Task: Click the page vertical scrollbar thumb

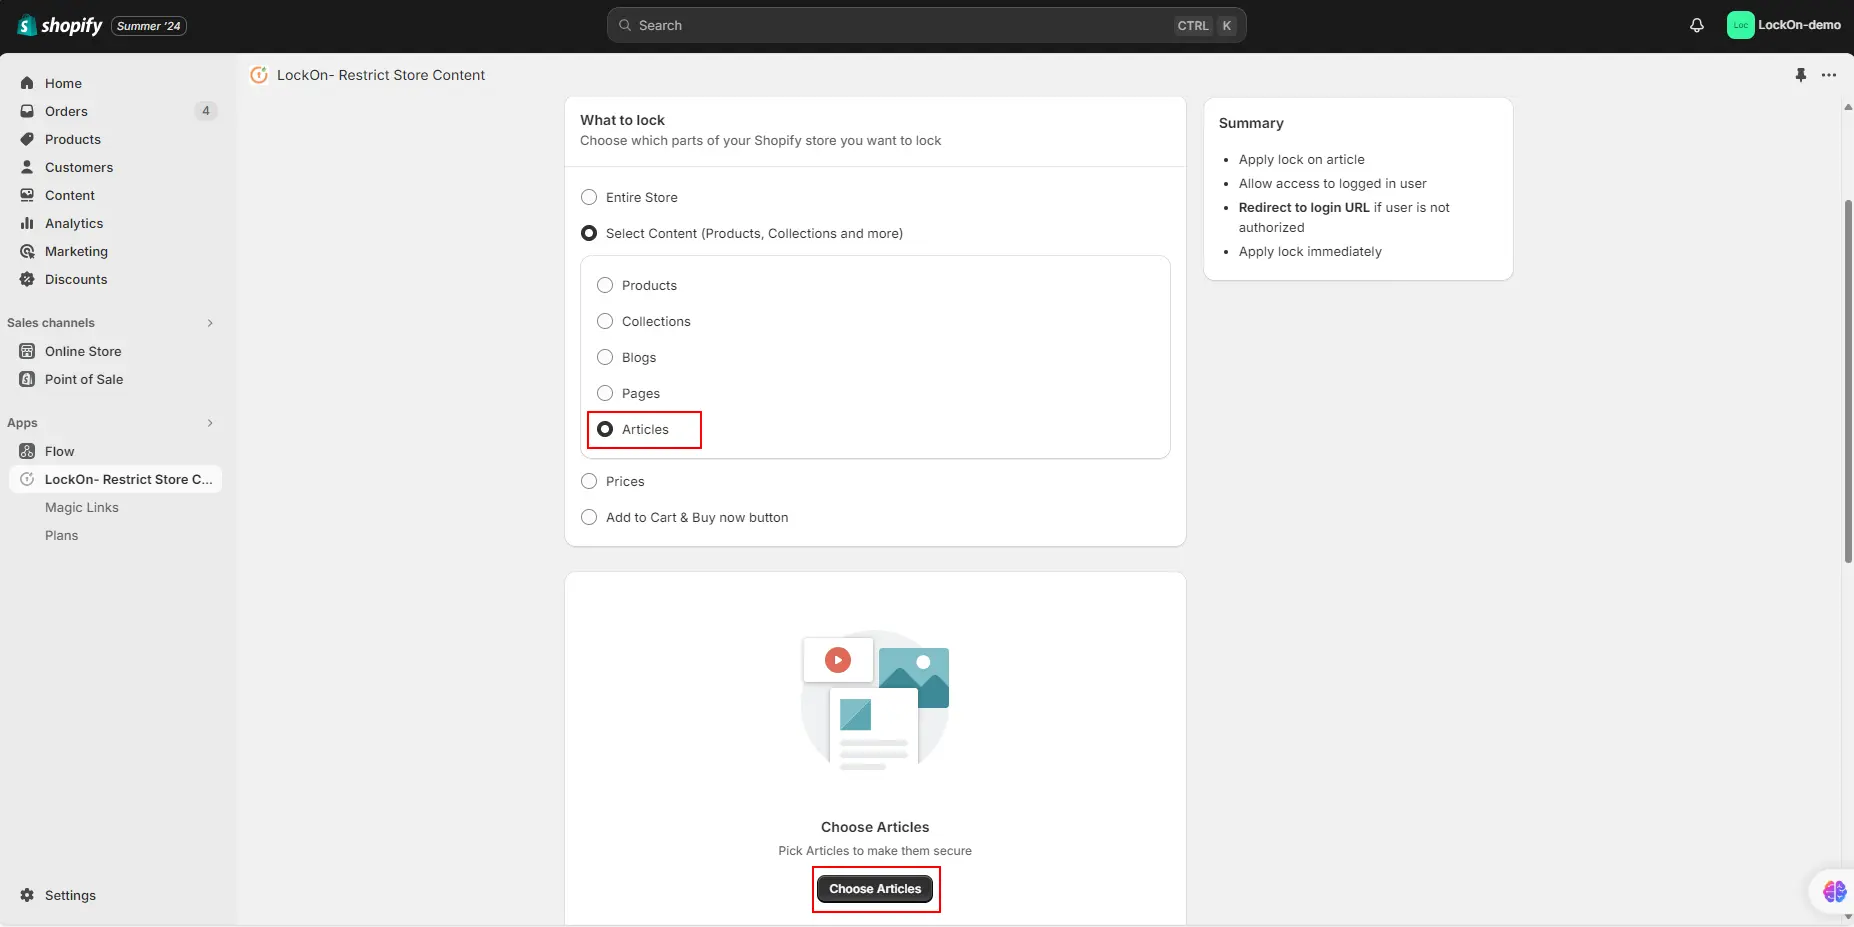Action: point(1848,381)
